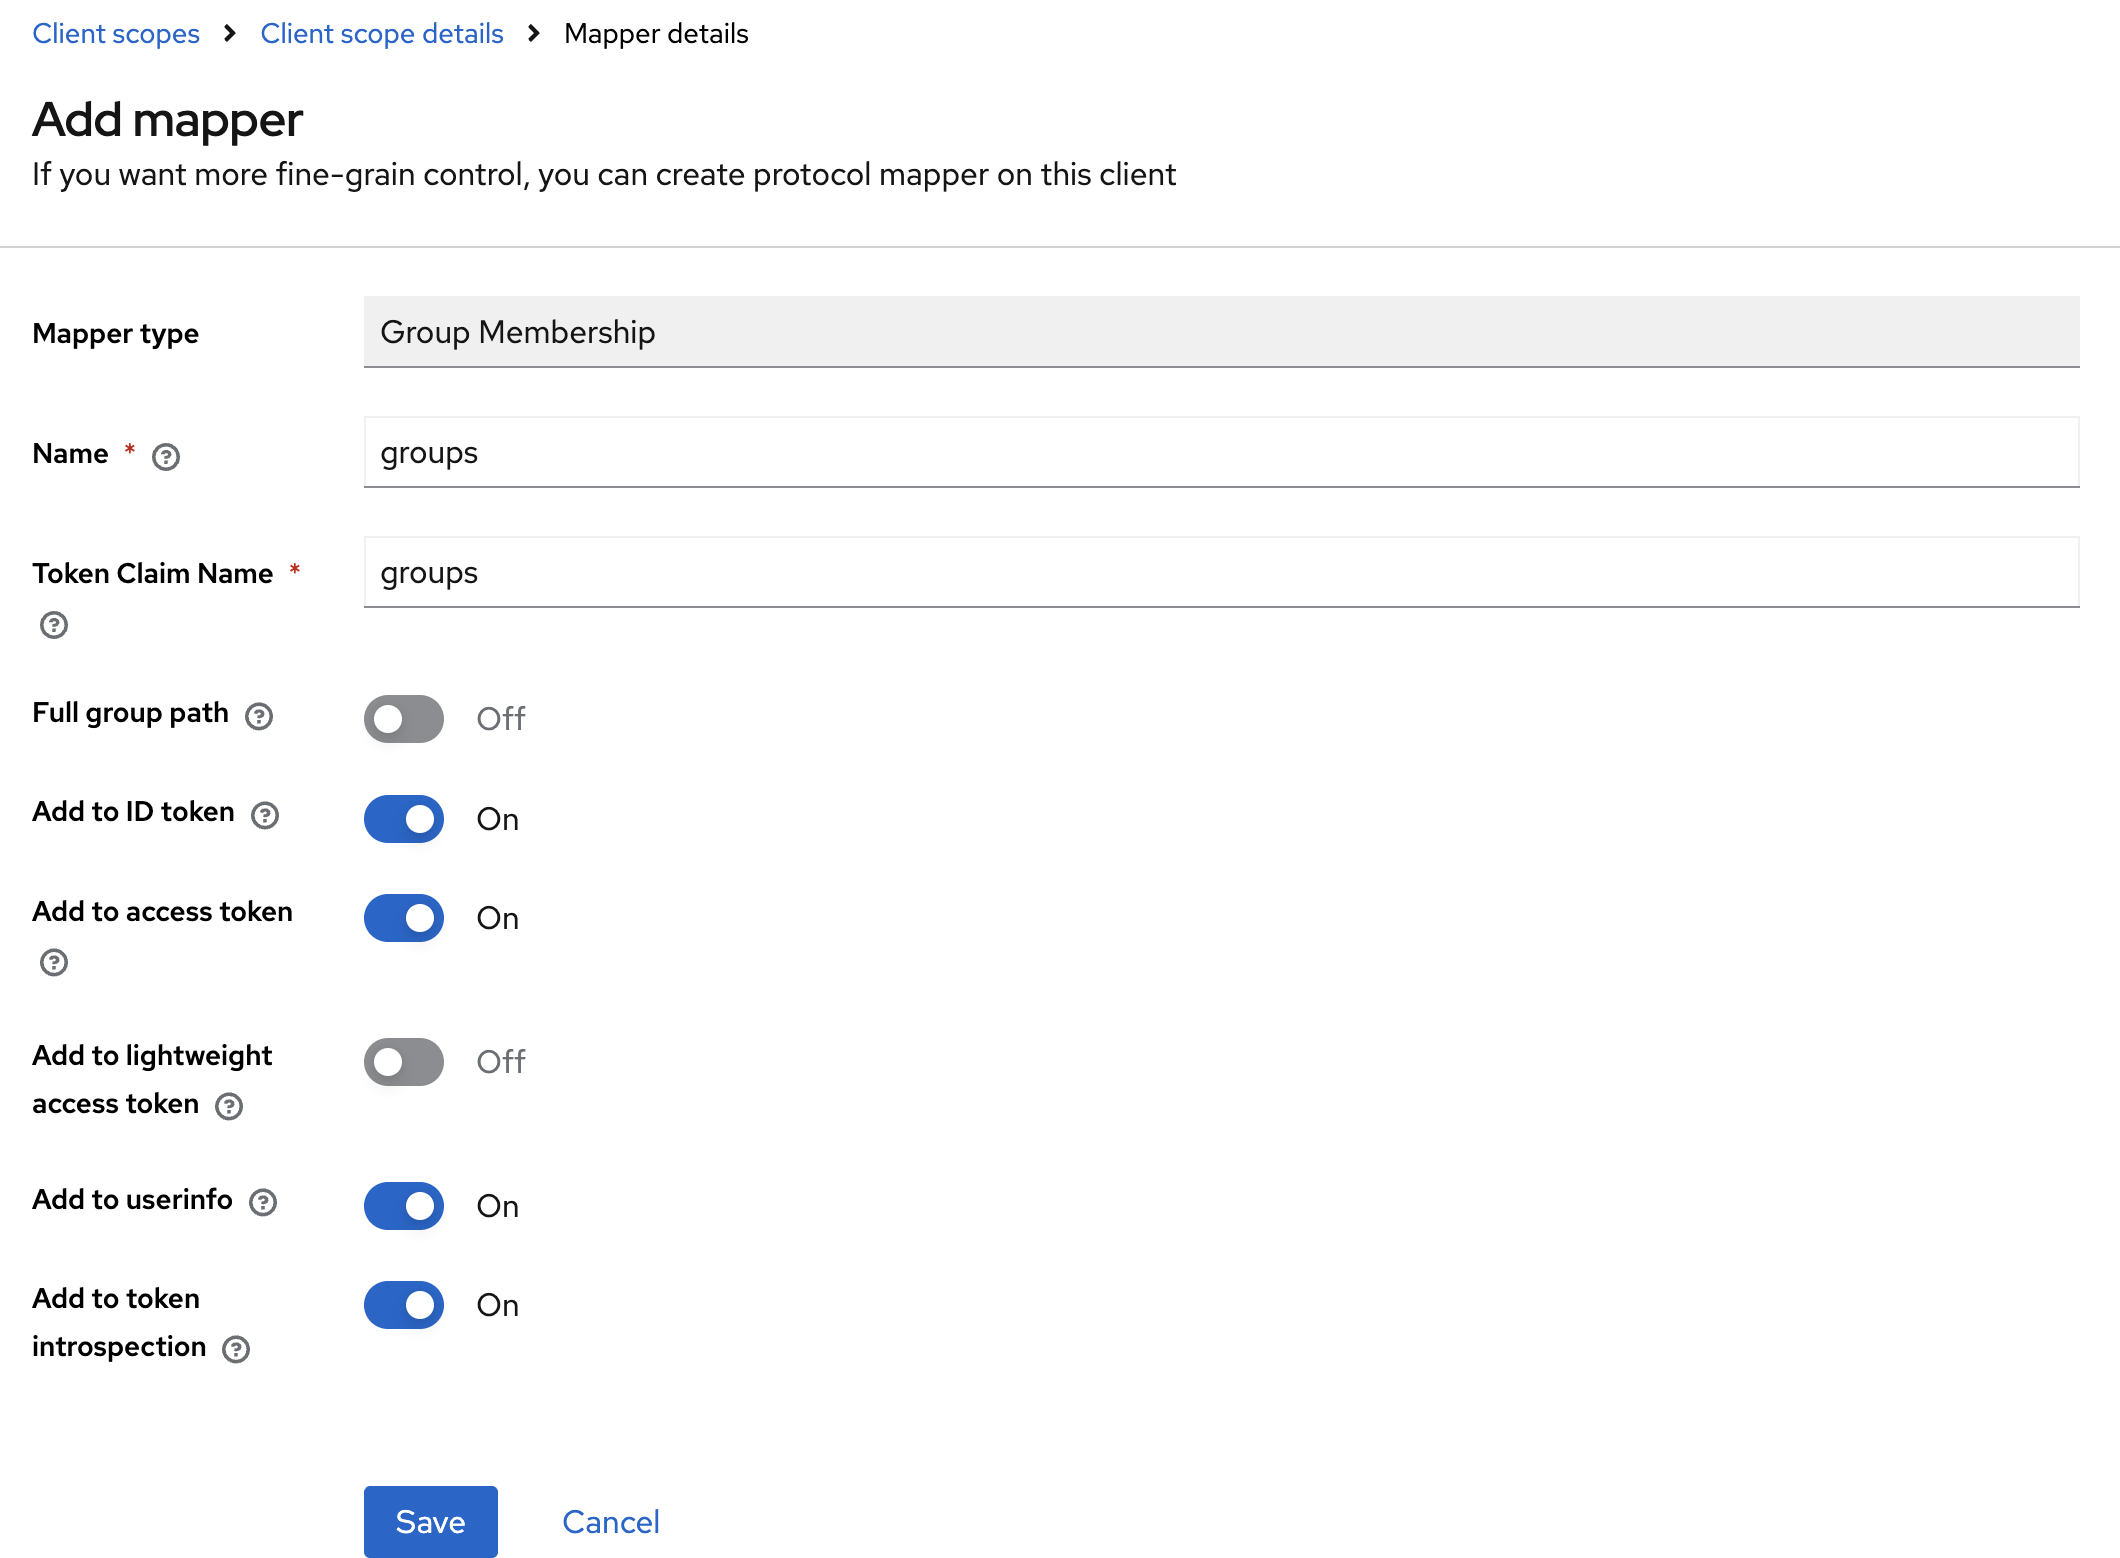2120x1558 pixels.
Task: Switch off Add to token introspection
Action: coord(404,1305)
